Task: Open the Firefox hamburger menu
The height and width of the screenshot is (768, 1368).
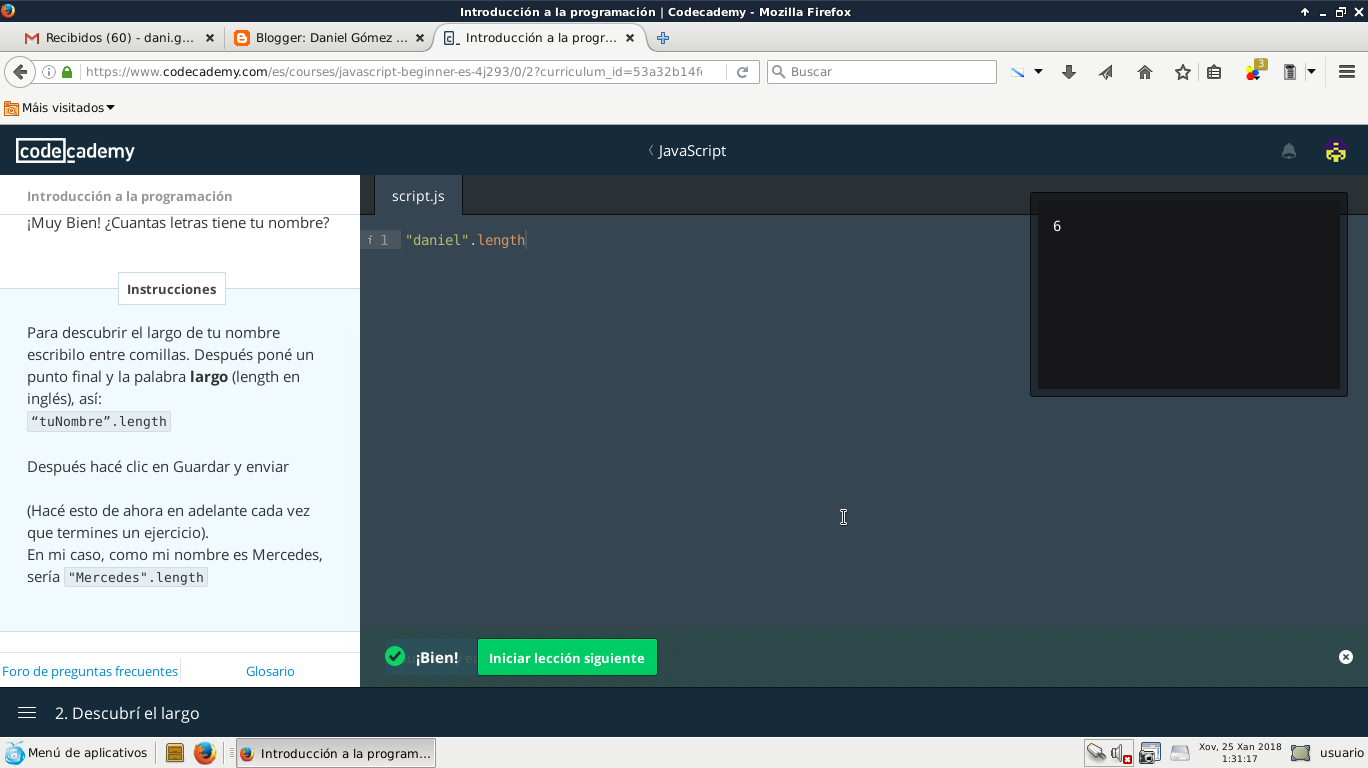Action: pos(1346,72)
